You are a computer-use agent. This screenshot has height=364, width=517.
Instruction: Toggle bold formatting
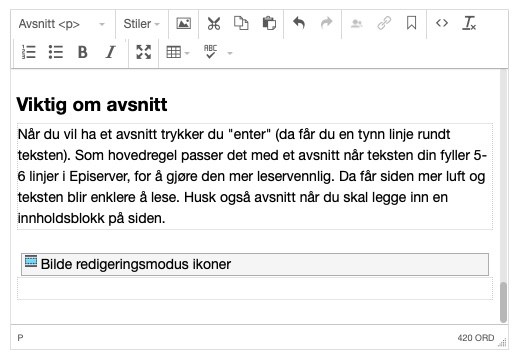coord(83,52)
